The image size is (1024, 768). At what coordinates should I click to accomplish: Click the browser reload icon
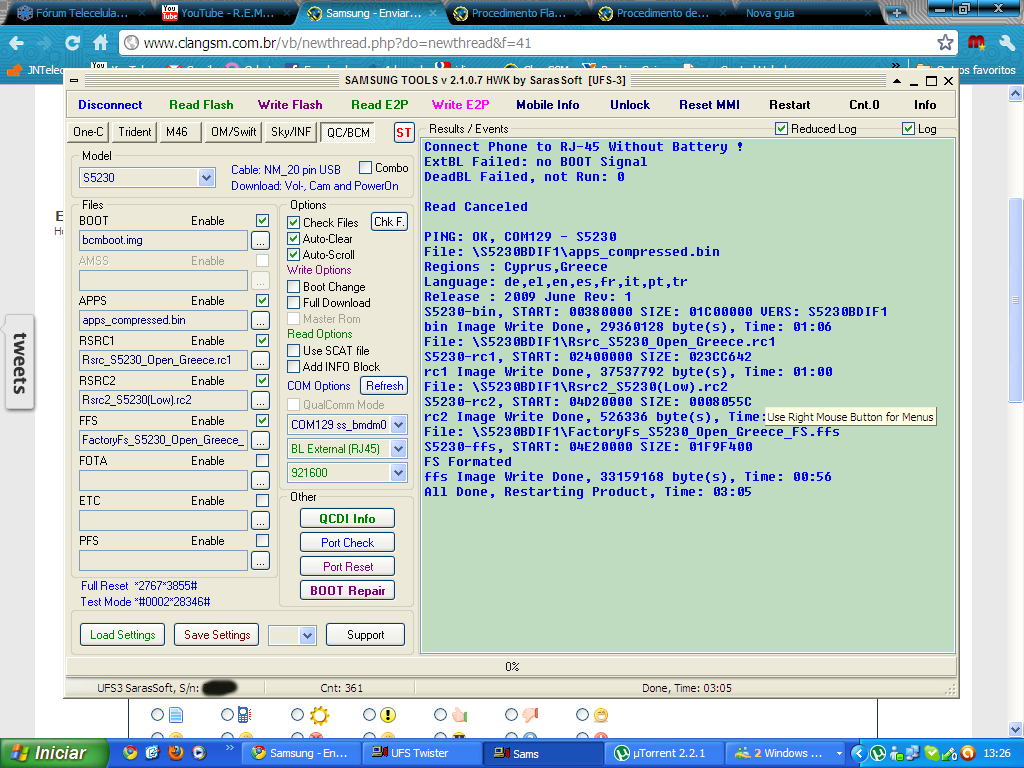pos(72,43)
